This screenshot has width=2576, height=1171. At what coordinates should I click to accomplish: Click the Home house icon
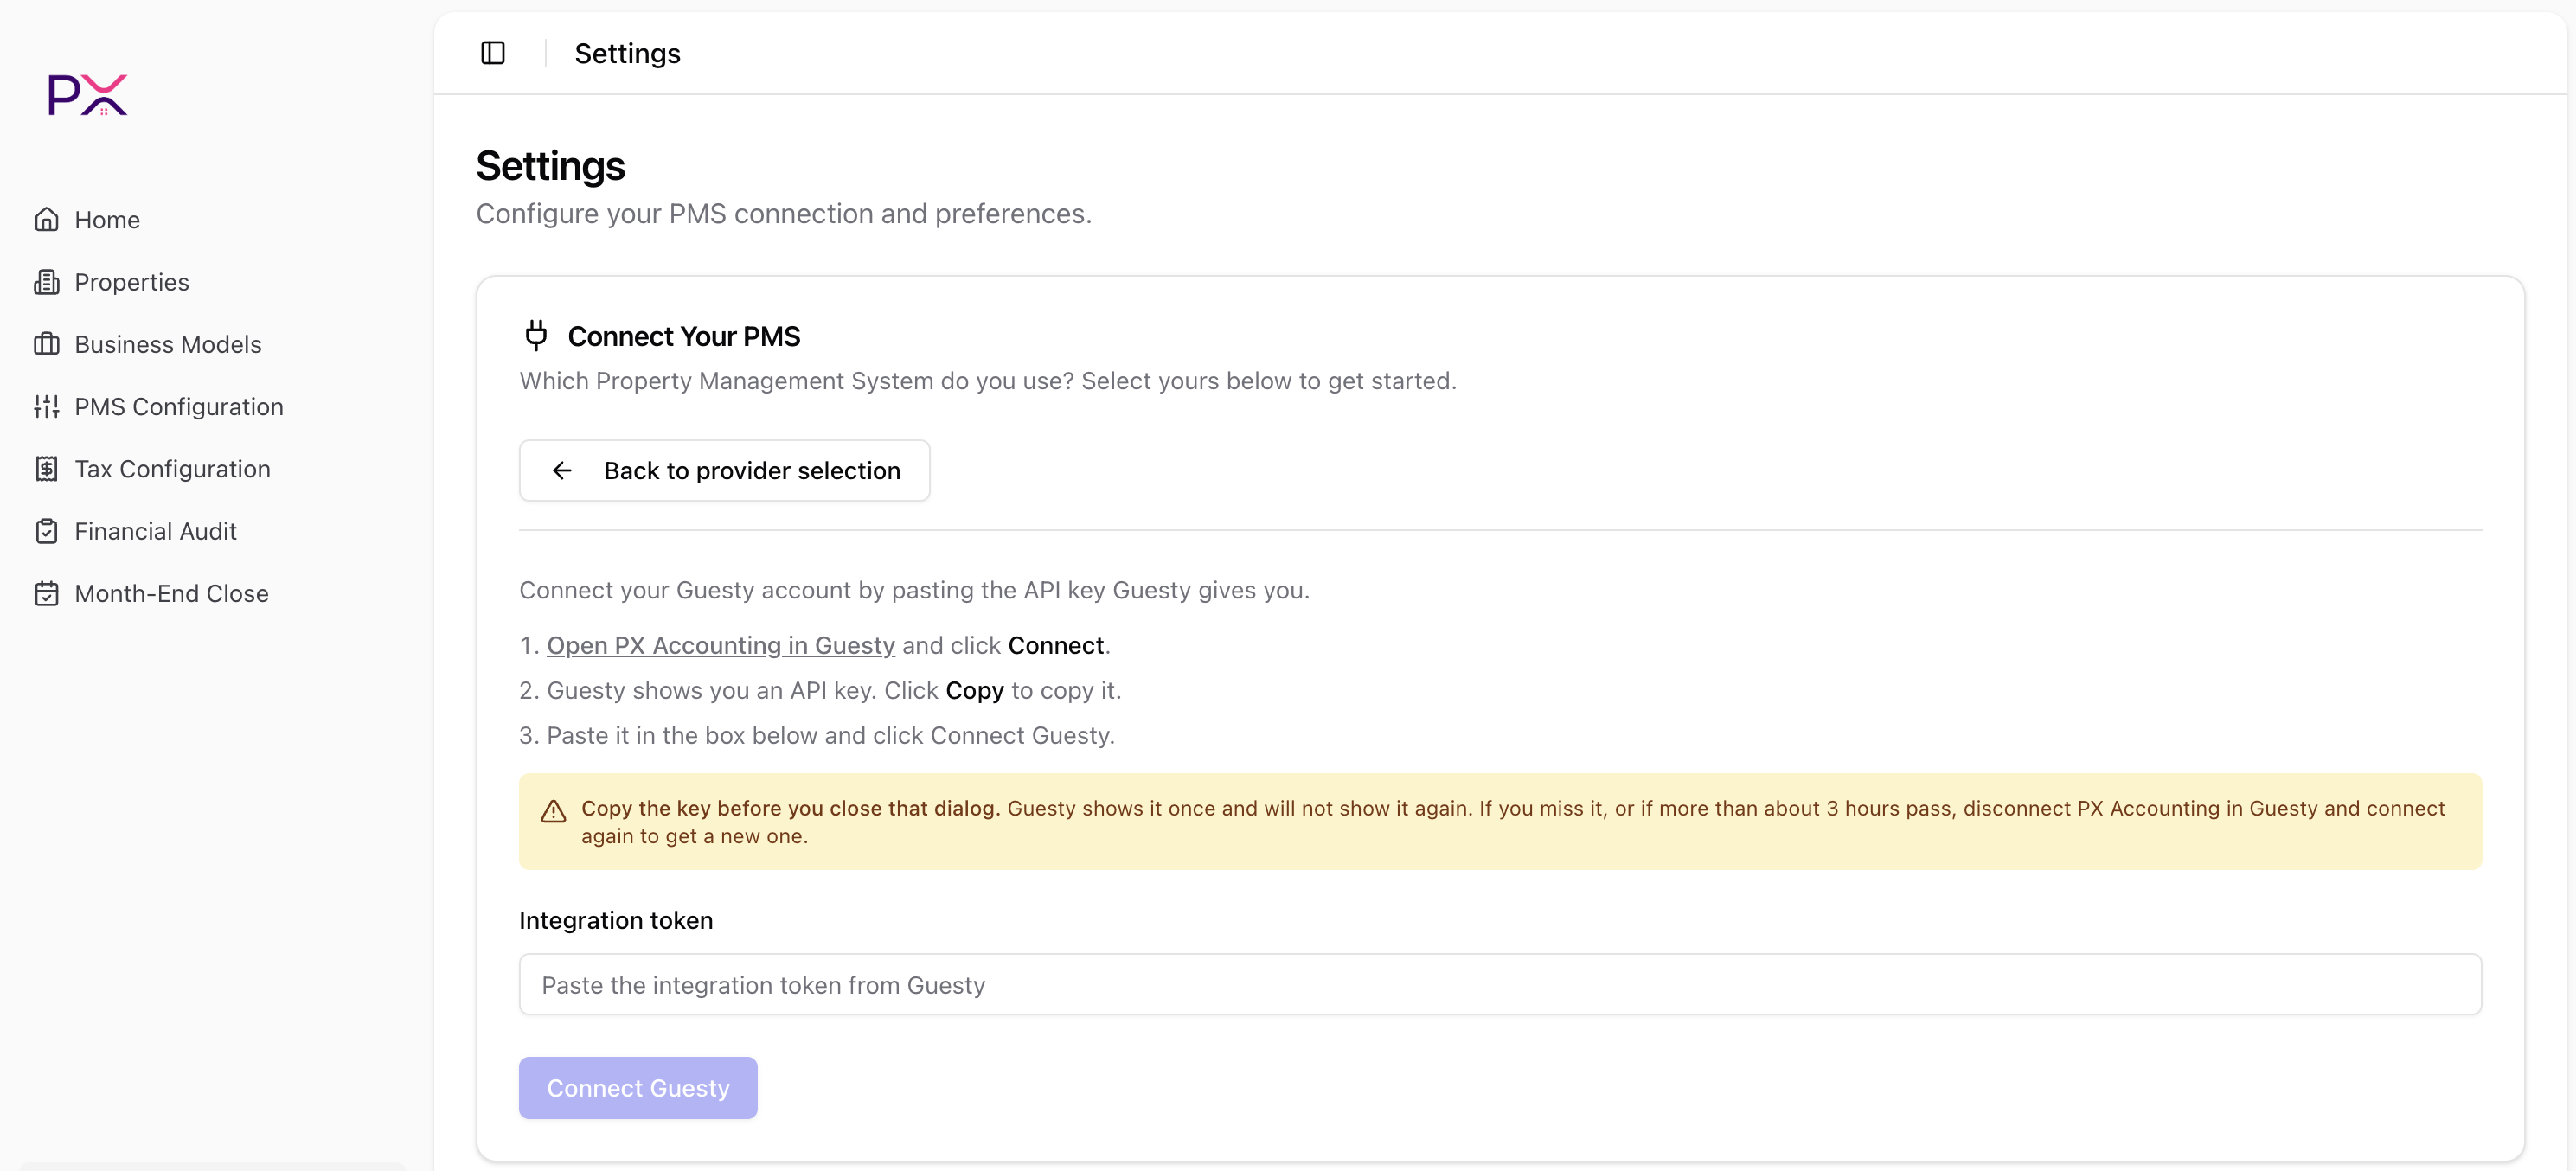[47, 219]
